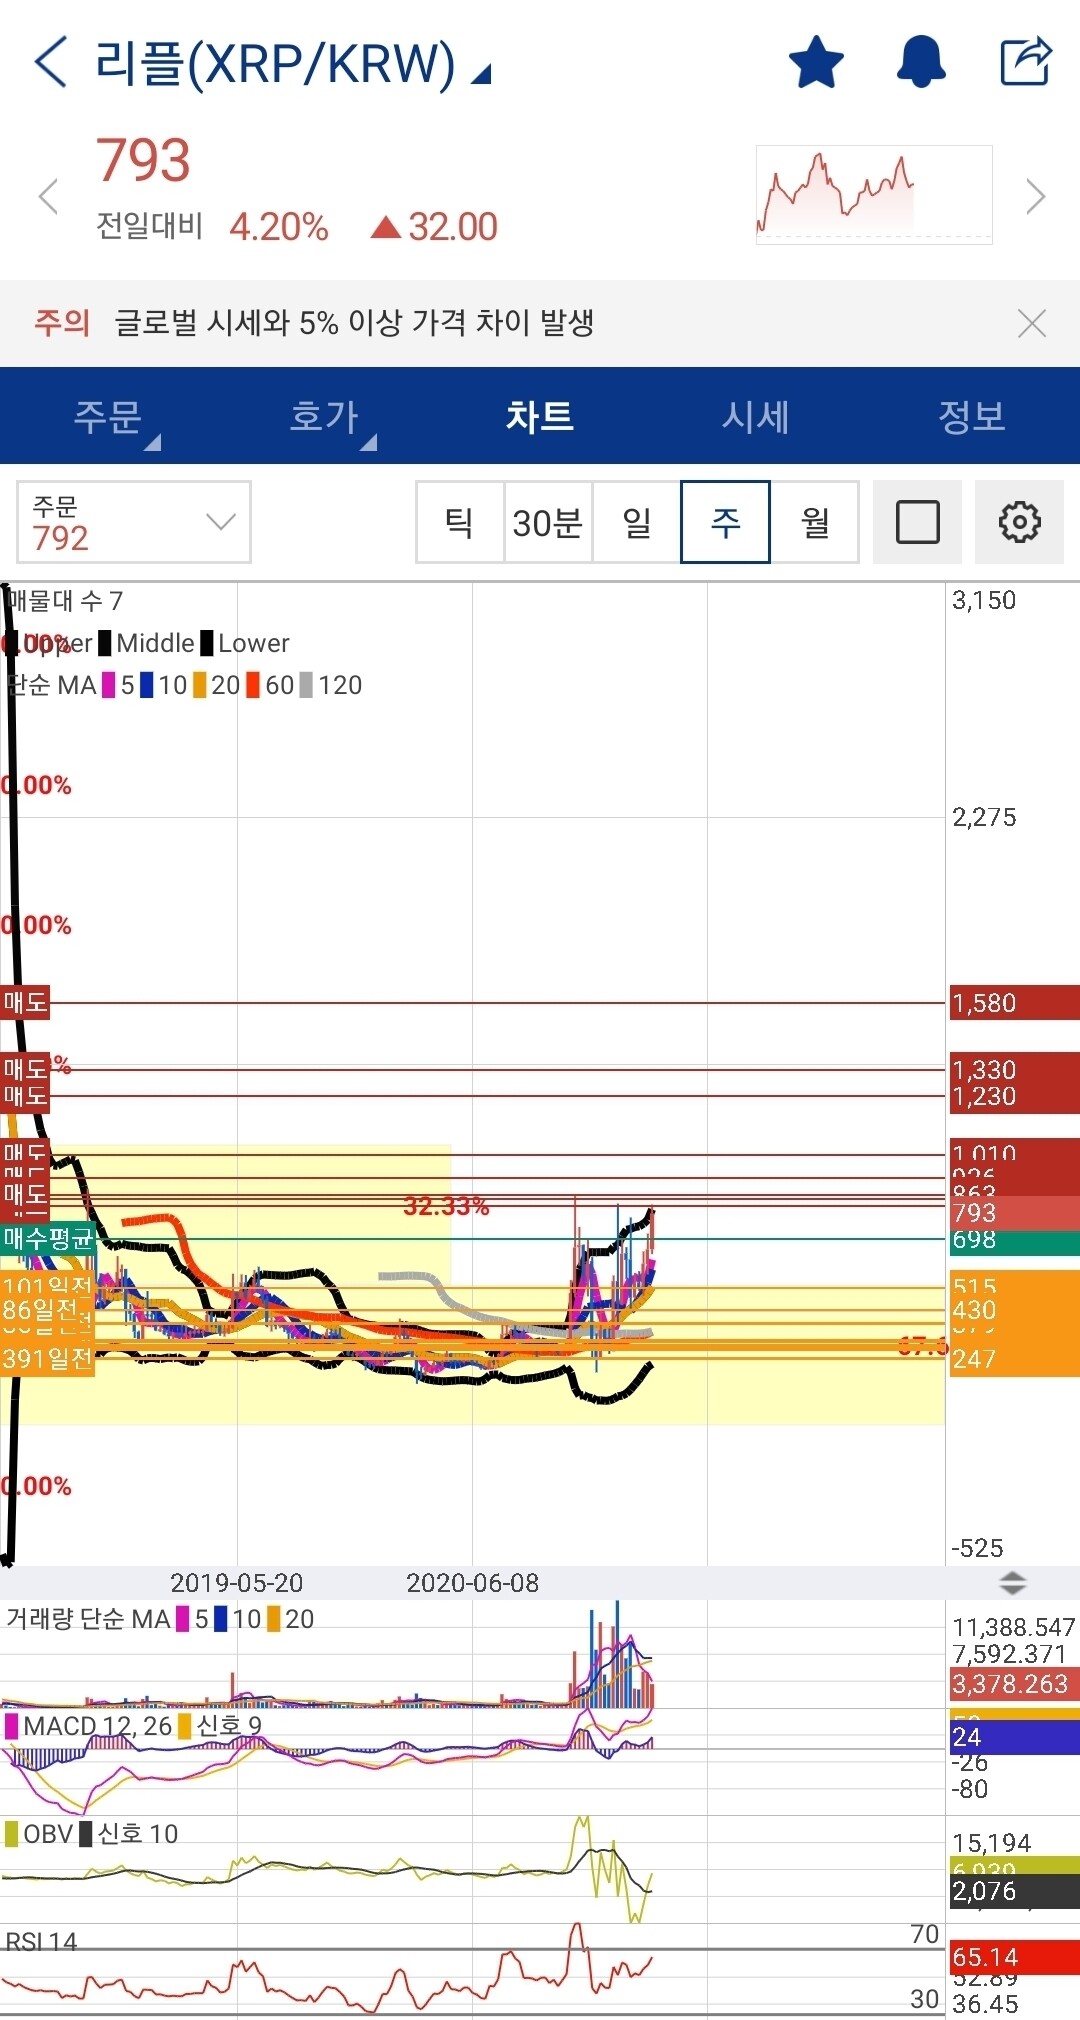Tap the back arrow icon

click(50, 62)
